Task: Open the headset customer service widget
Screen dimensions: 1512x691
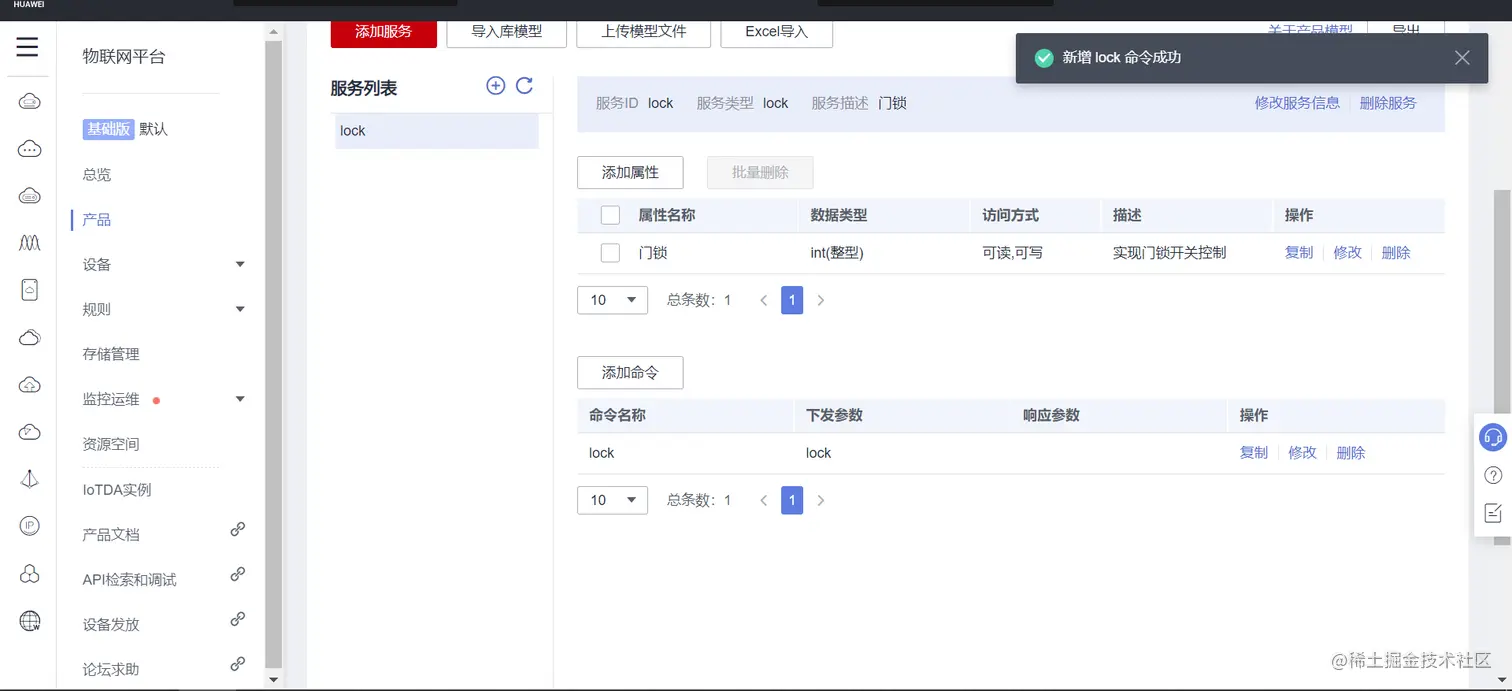Action: tap(1492, 437)
